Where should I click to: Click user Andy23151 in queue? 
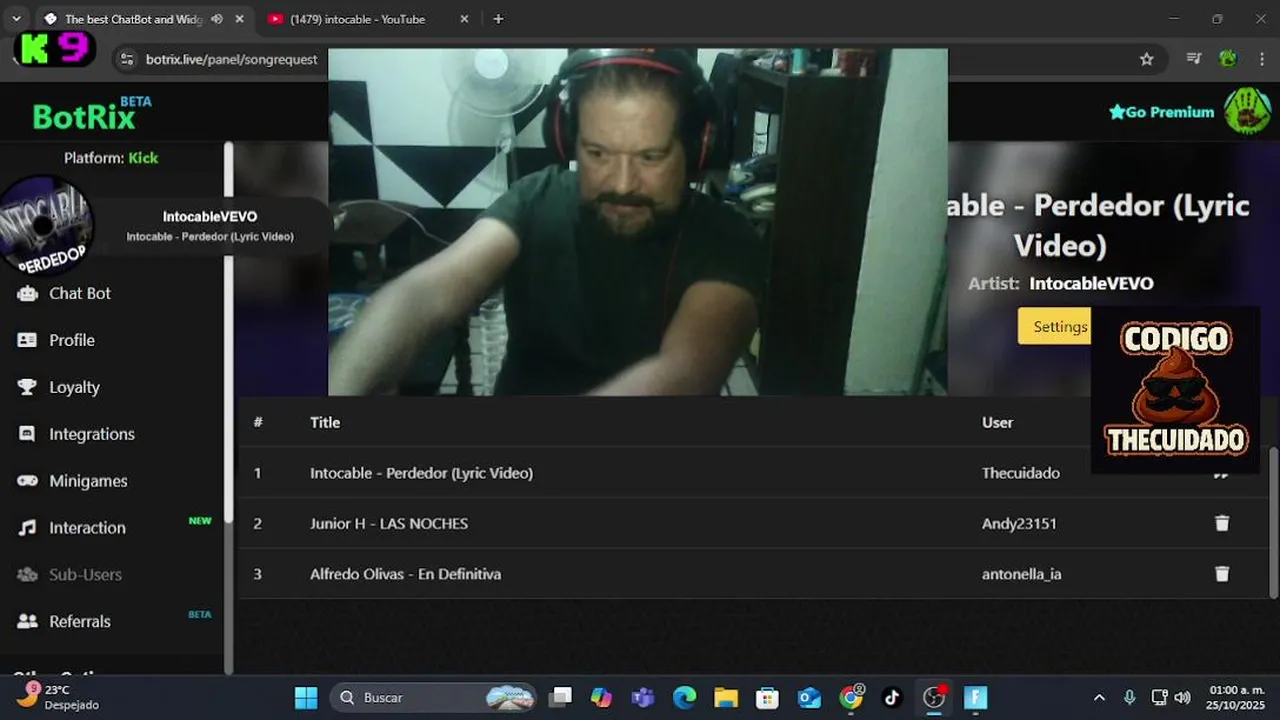point(1019,523)
